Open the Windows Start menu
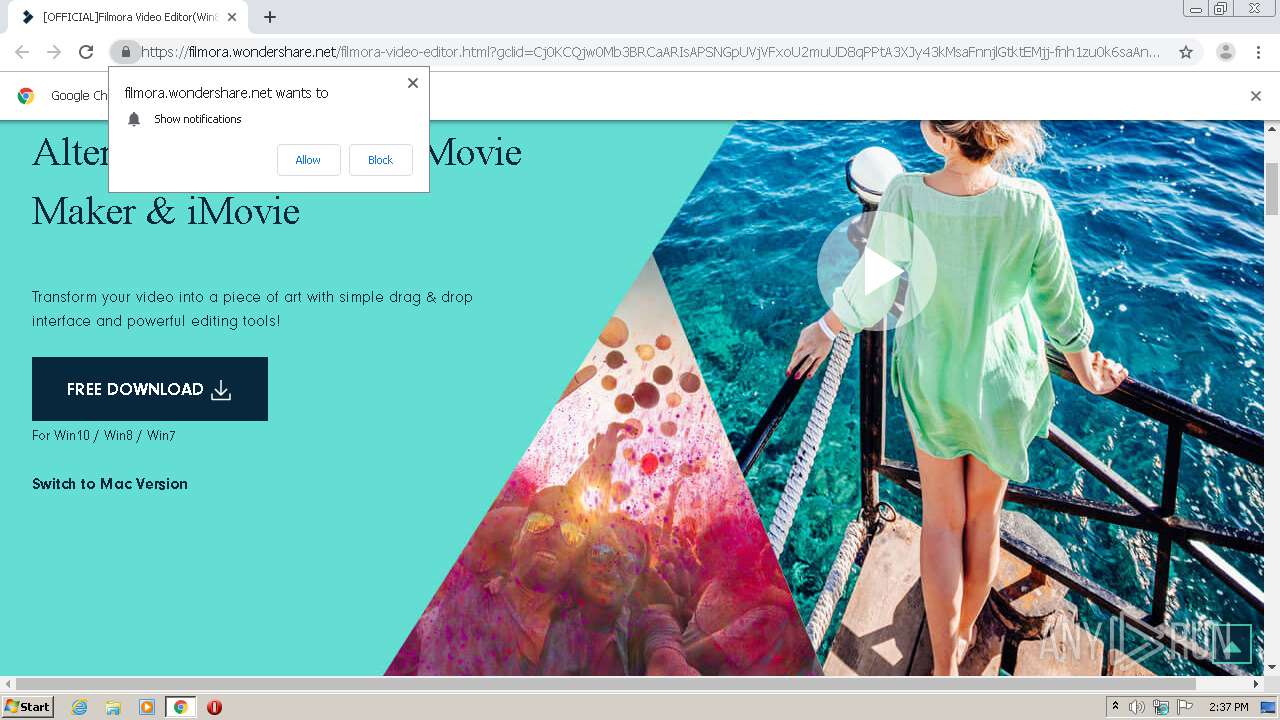 pyautogui.click(x=28, y=707)
